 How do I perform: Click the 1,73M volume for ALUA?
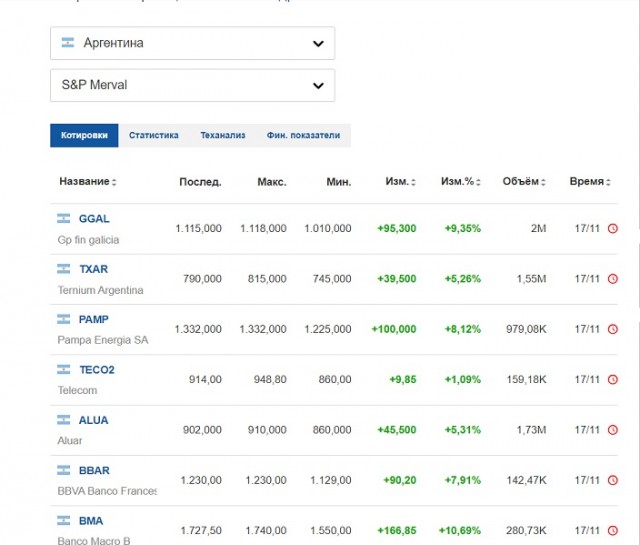click(531, 430)
